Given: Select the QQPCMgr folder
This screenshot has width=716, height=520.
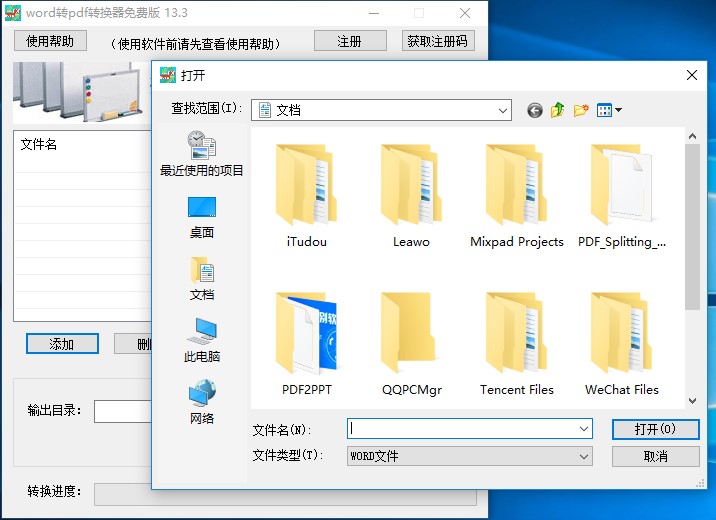Looking at the screenshot, I should tap(411, 344).
